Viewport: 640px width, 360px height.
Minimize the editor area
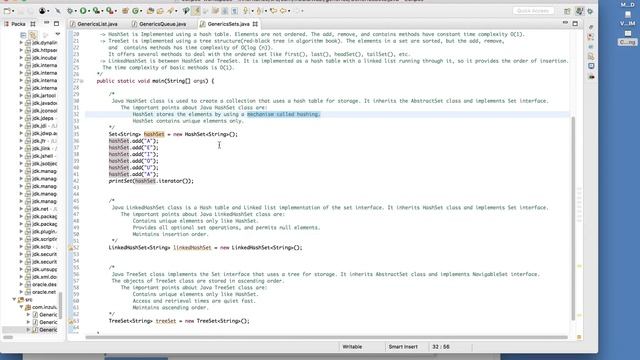click(565, 23)
